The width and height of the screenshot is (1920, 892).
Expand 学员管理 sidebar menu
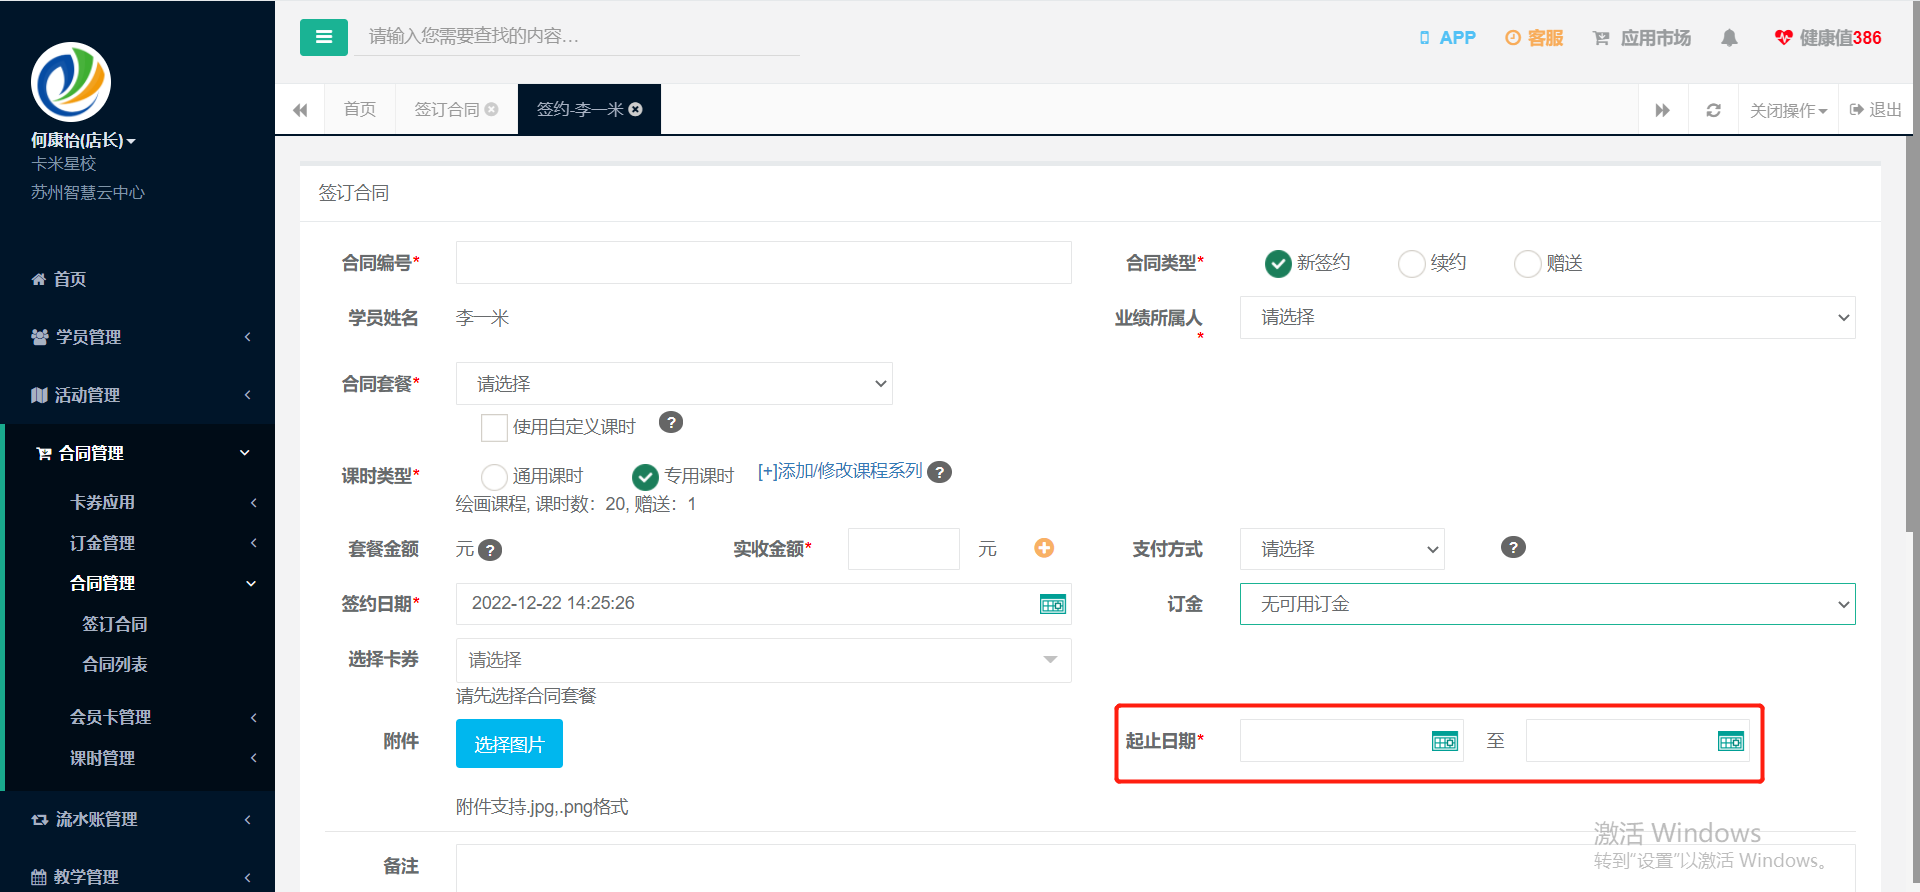point(140,337)
